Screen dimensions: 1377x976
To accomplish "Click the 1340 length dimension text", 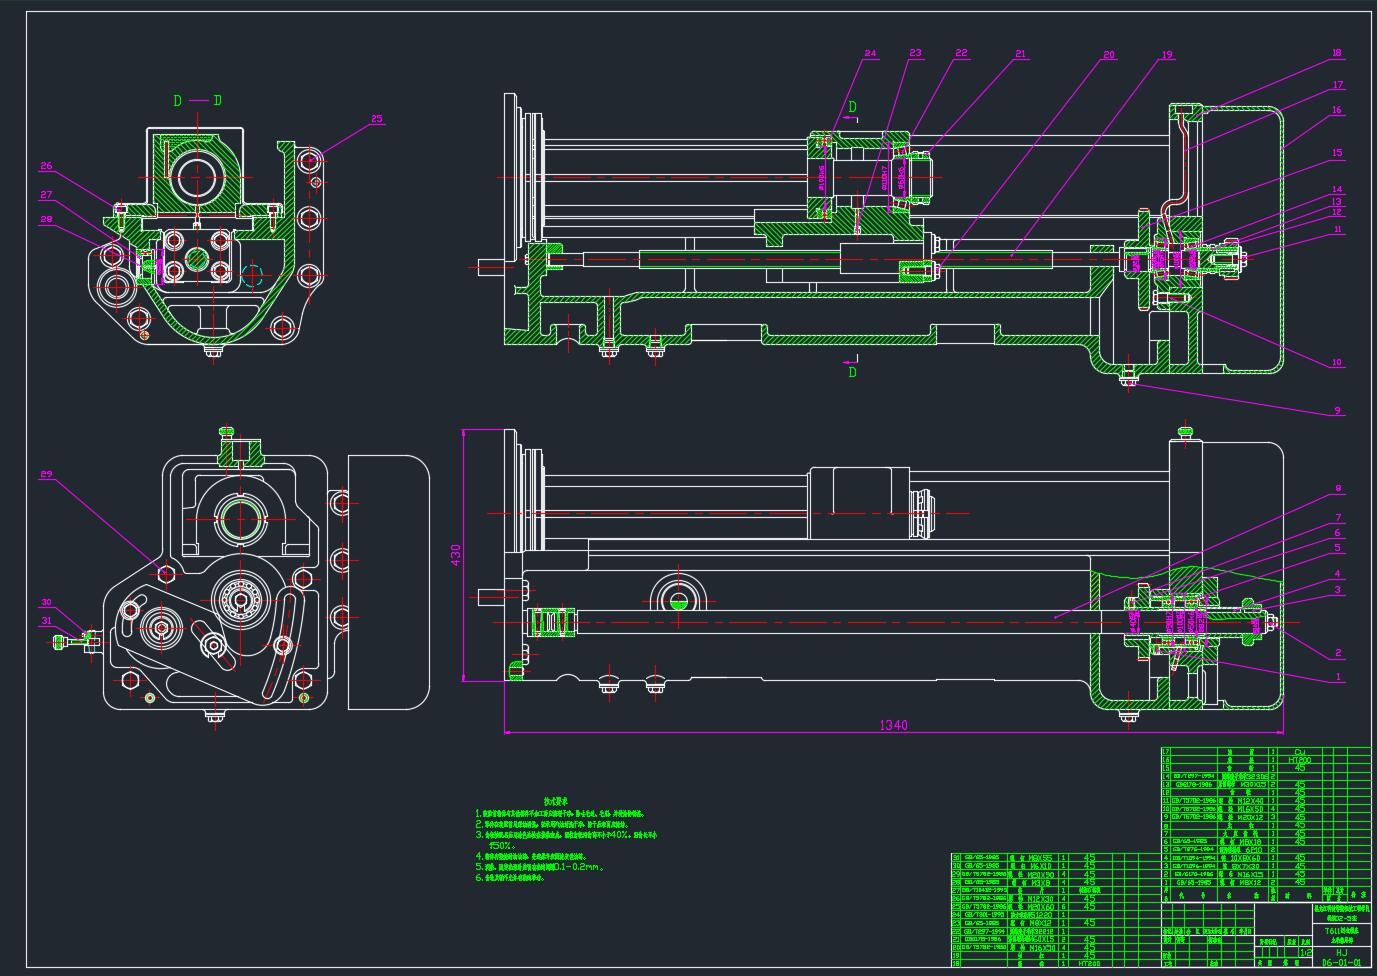I will pos(893,725).
